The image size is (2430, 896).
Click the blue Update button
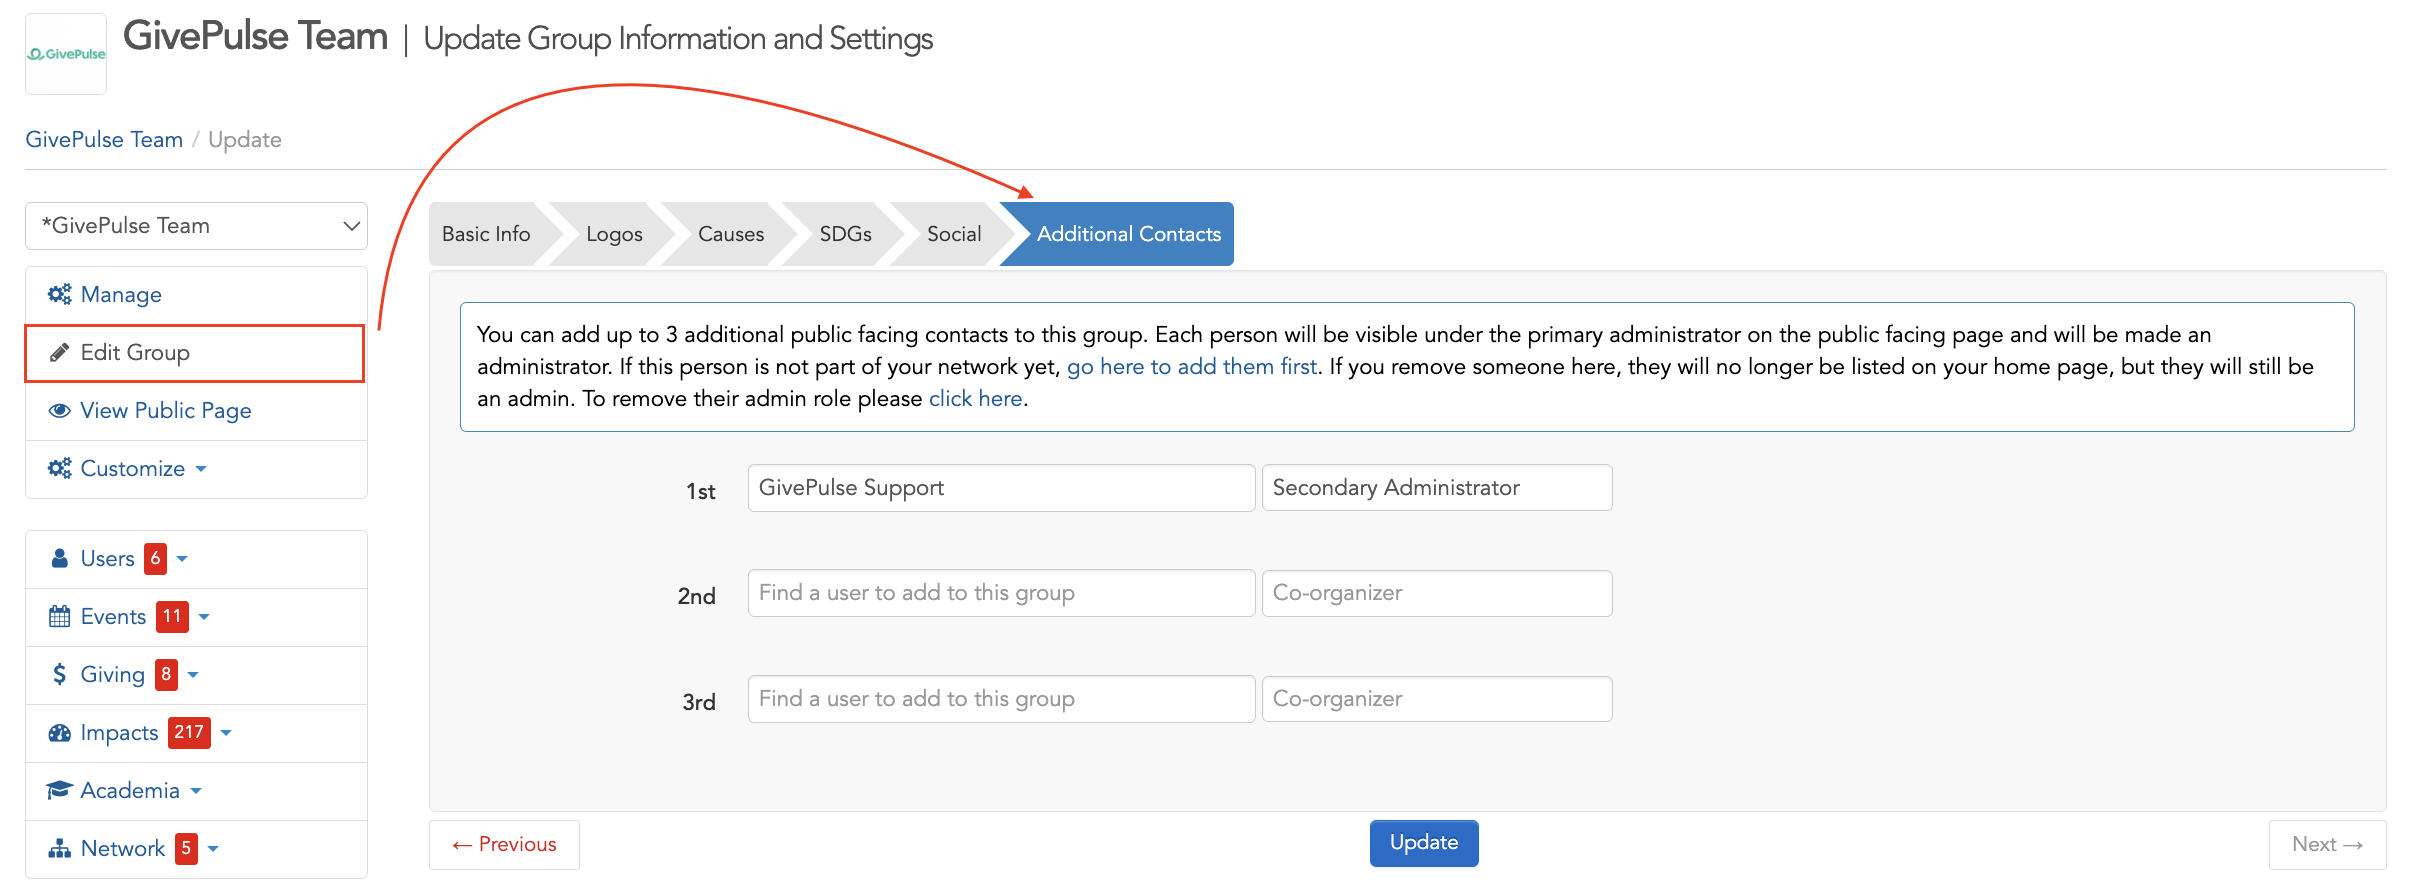[x=1424, y=843]
